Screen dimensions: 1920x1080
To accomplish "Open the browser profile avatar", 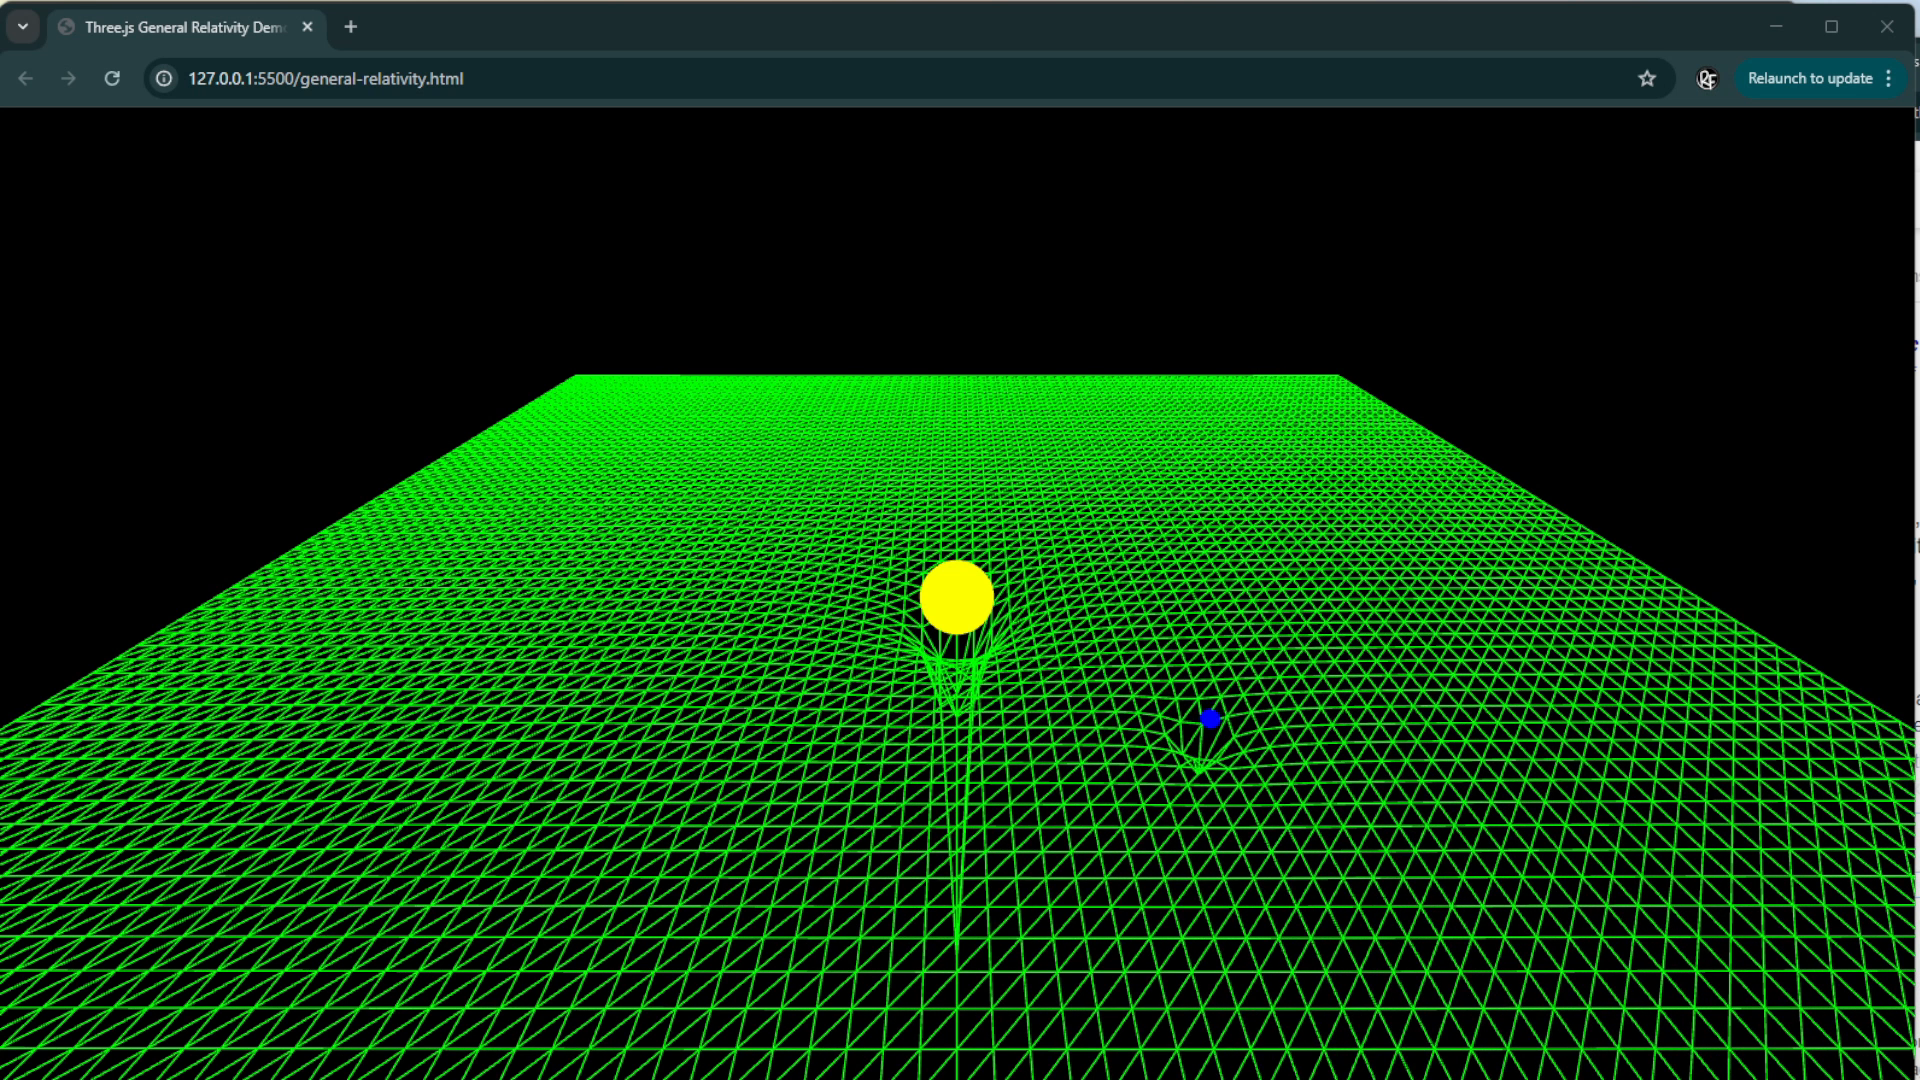I will pos(1707,78).
